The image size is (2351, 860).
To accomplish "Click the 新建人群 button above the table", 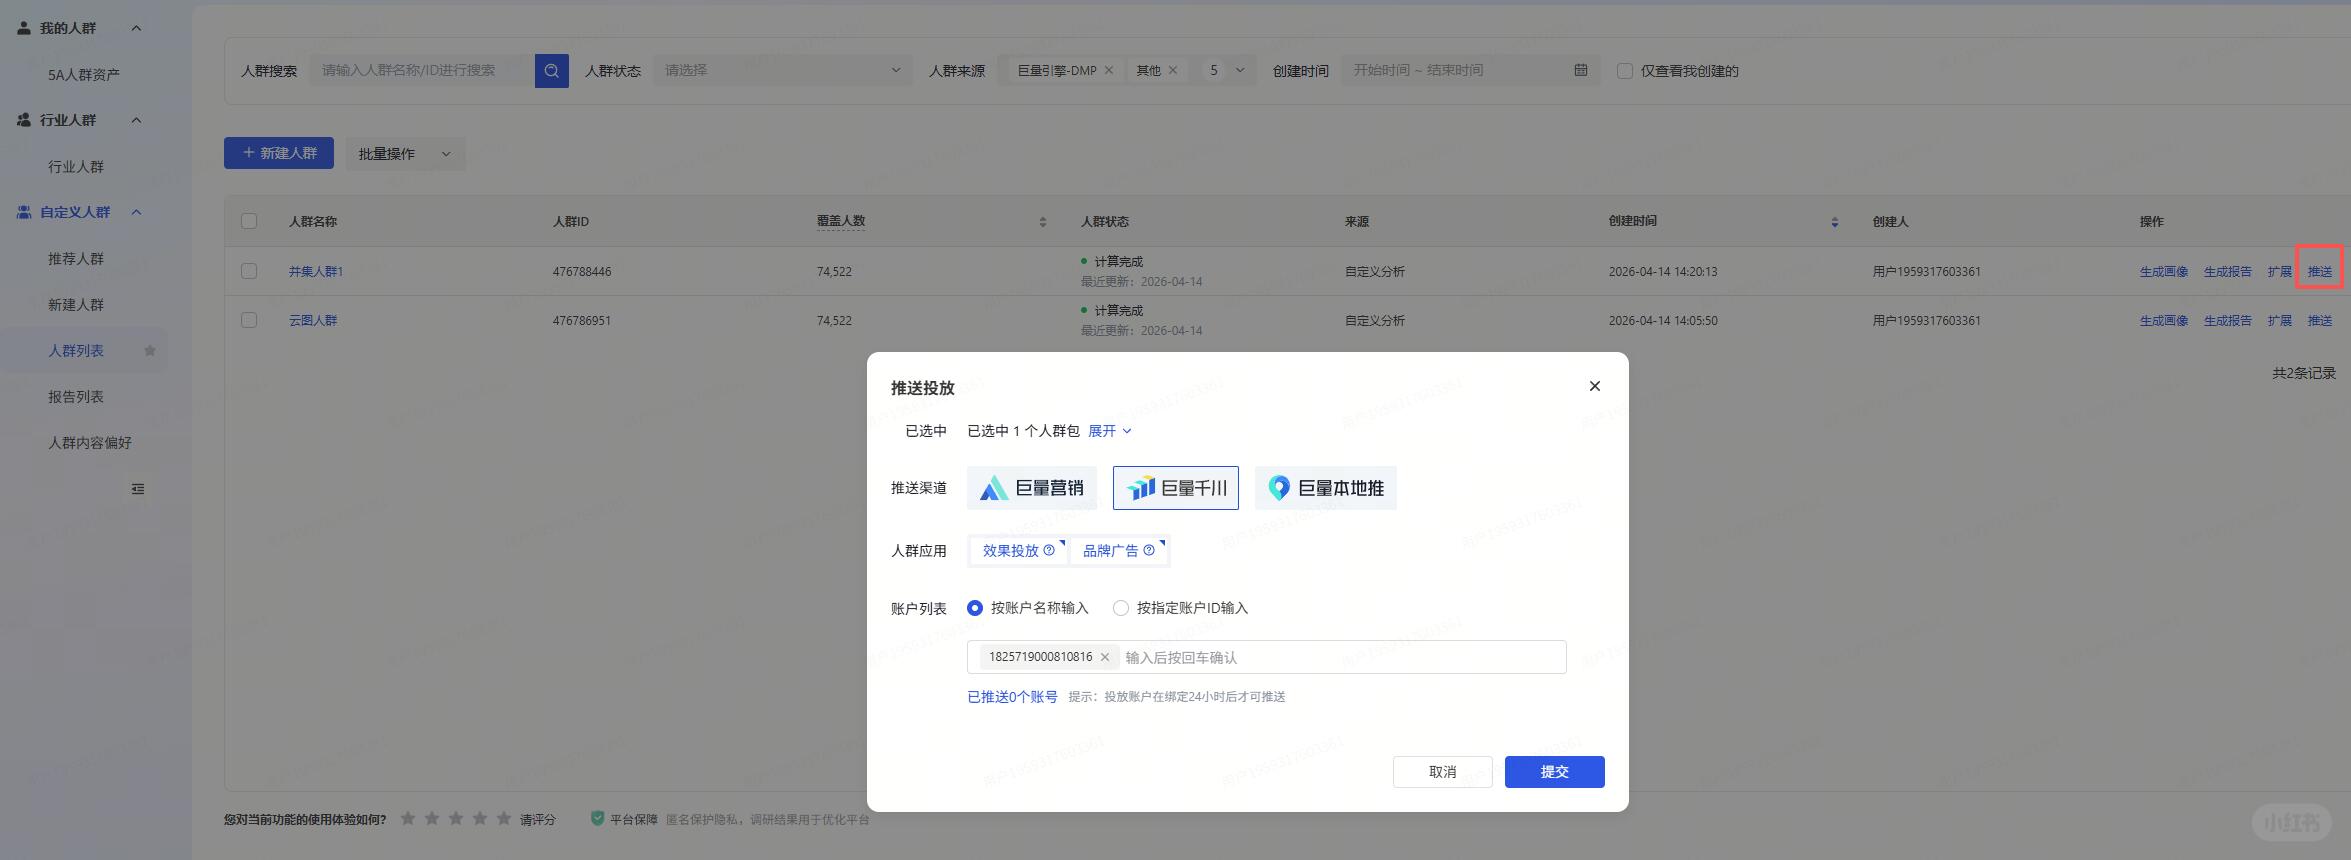I will pyautogui.click(x=279, y=153).
